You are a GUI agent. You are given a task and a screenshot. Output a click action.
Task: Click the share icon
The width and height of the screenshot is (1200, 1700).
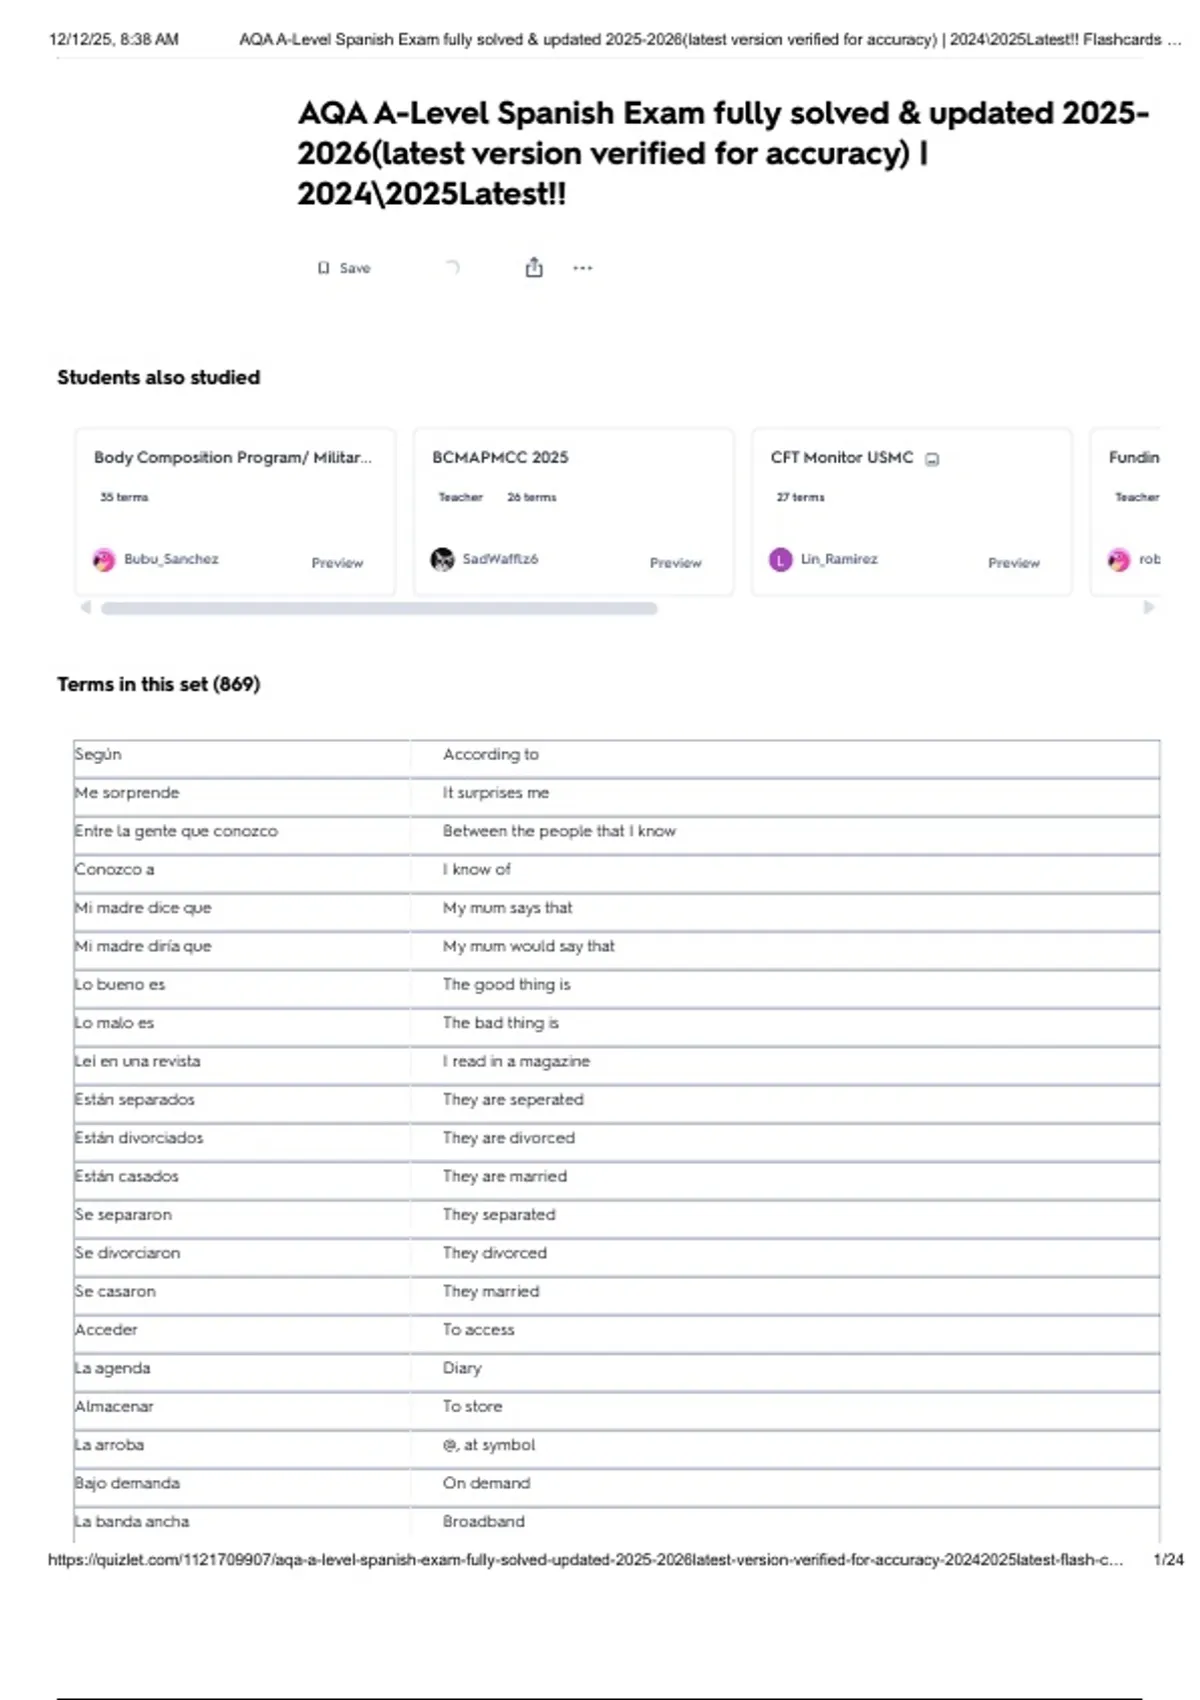point(534,267)
